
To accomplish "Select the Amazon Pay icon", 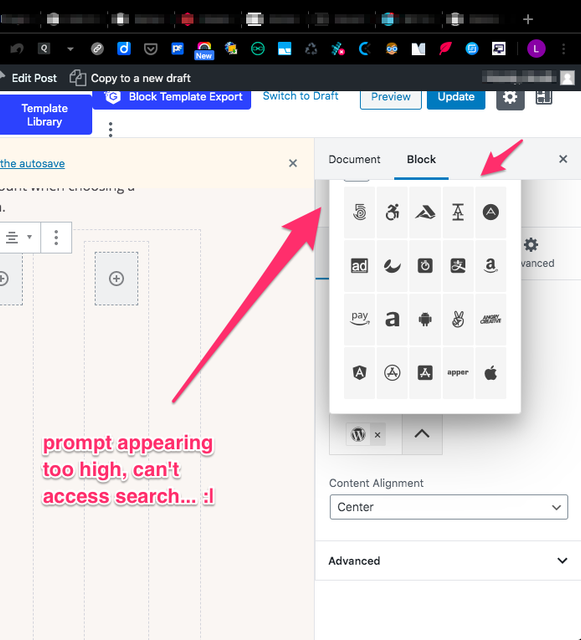I will (359, 319).
